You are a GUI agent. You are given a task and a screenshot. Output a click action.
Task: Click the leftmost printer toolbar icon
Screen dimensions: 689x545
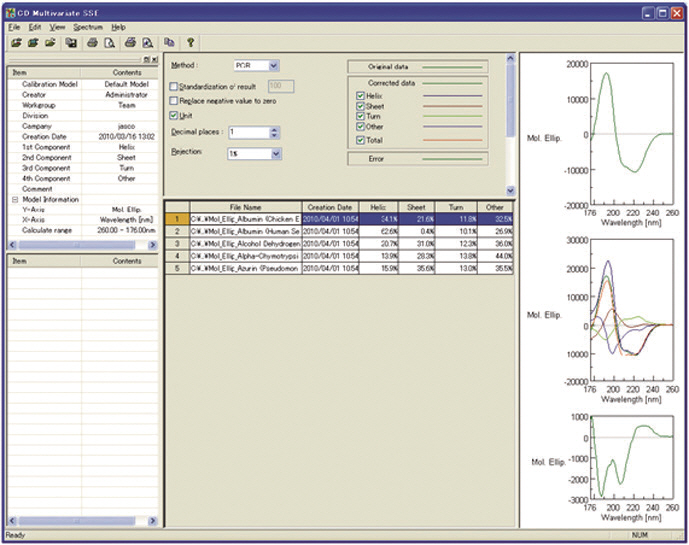tap(92, 43)
